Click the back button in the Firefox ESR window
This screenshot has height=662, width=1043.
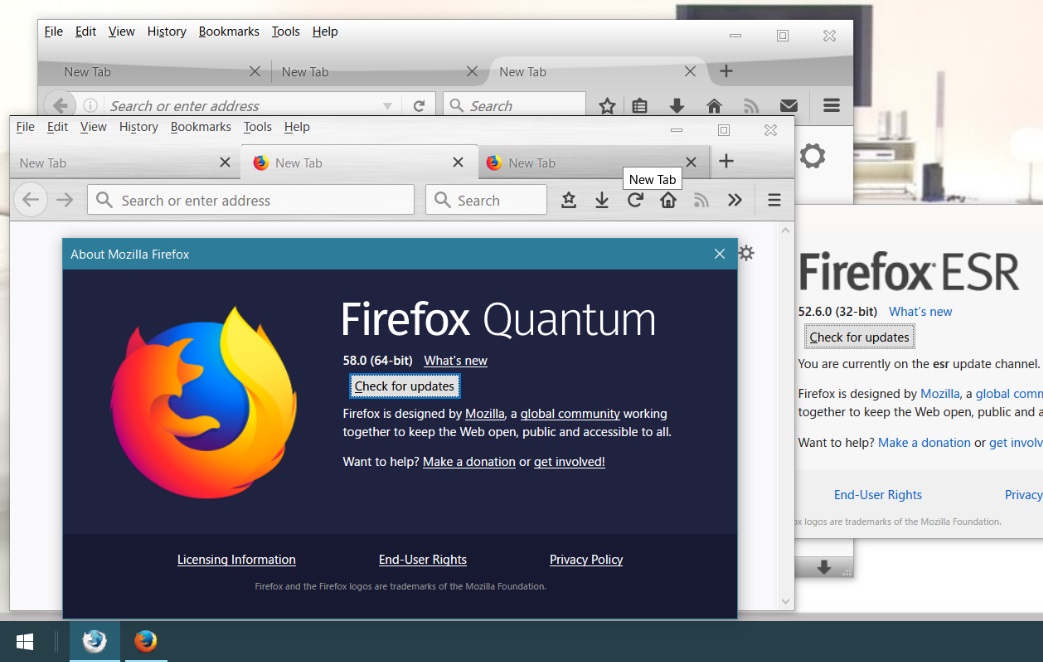coord(60,105)
